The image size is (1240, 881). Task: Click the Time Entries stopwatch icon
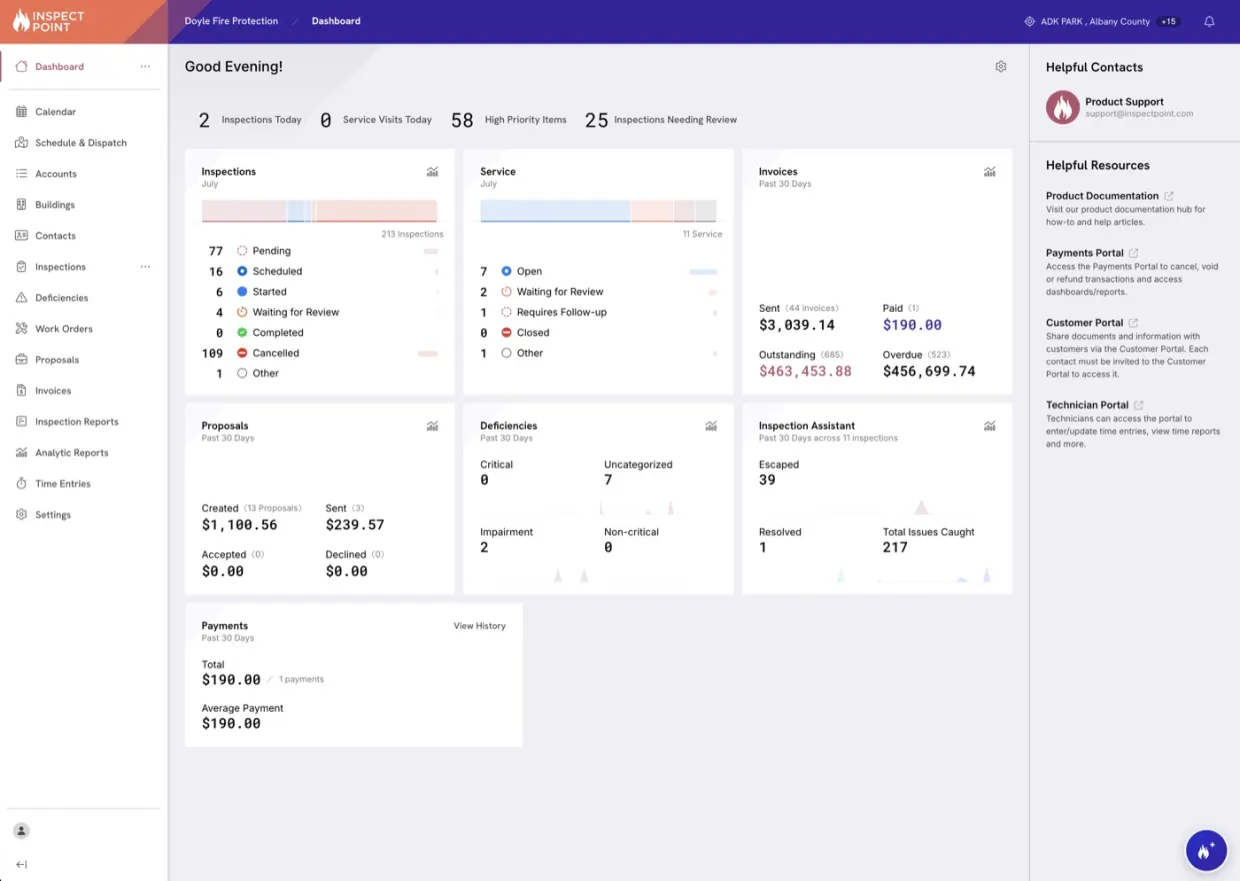pos(21,484)
